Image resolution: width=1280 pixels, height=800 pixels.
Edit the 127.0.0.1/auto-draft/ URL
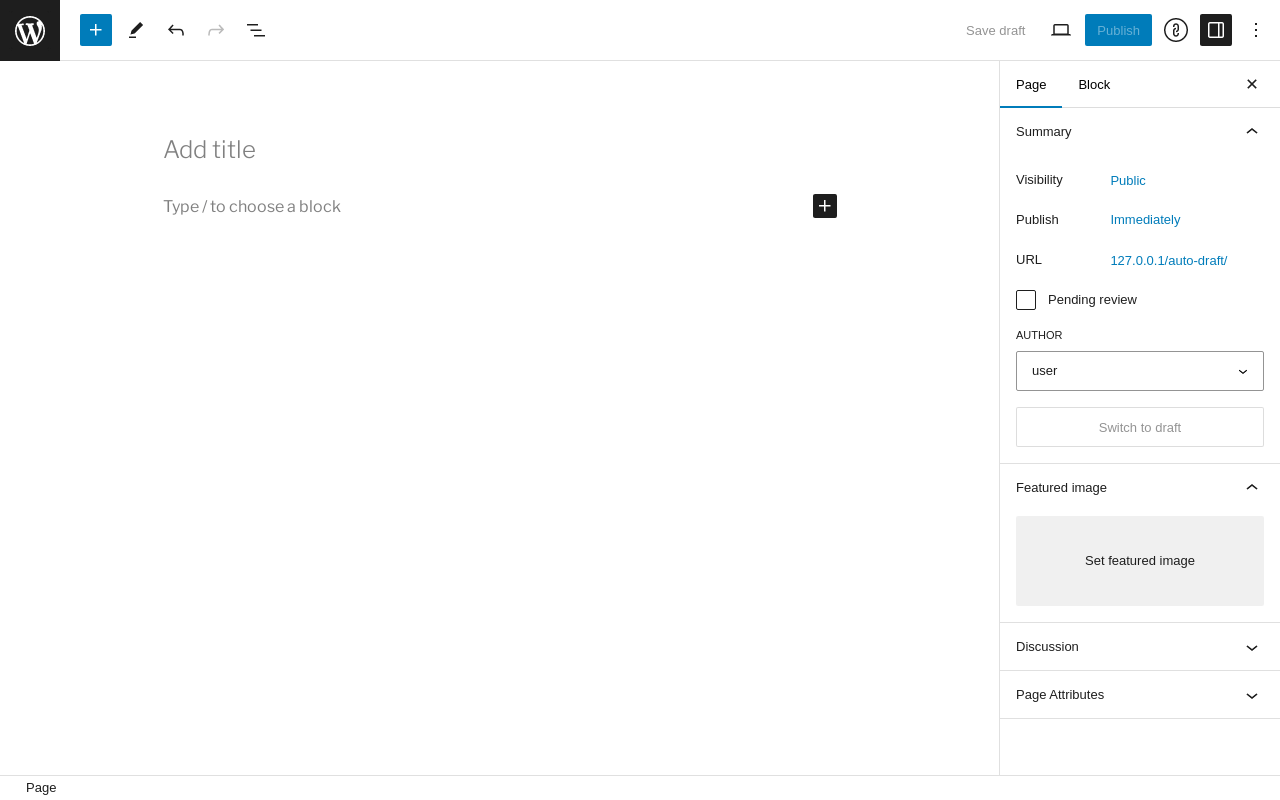click(1169, 261)
